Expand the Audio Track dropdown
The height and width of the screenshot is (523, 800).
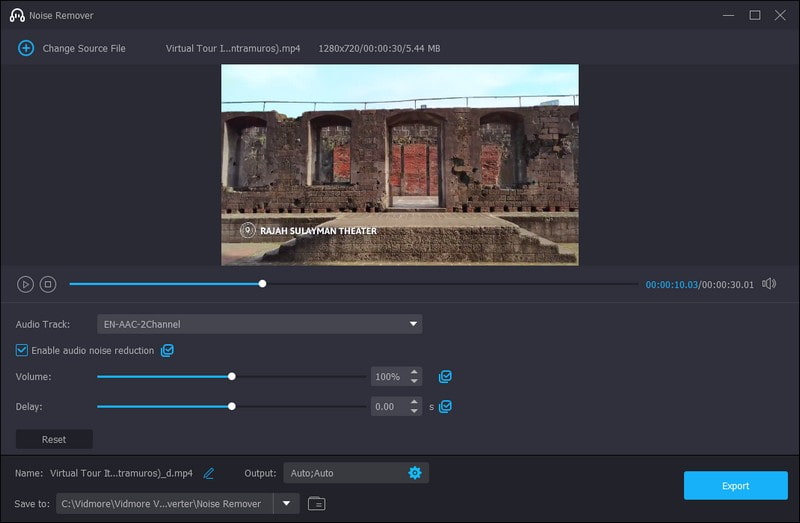(413, 324)
